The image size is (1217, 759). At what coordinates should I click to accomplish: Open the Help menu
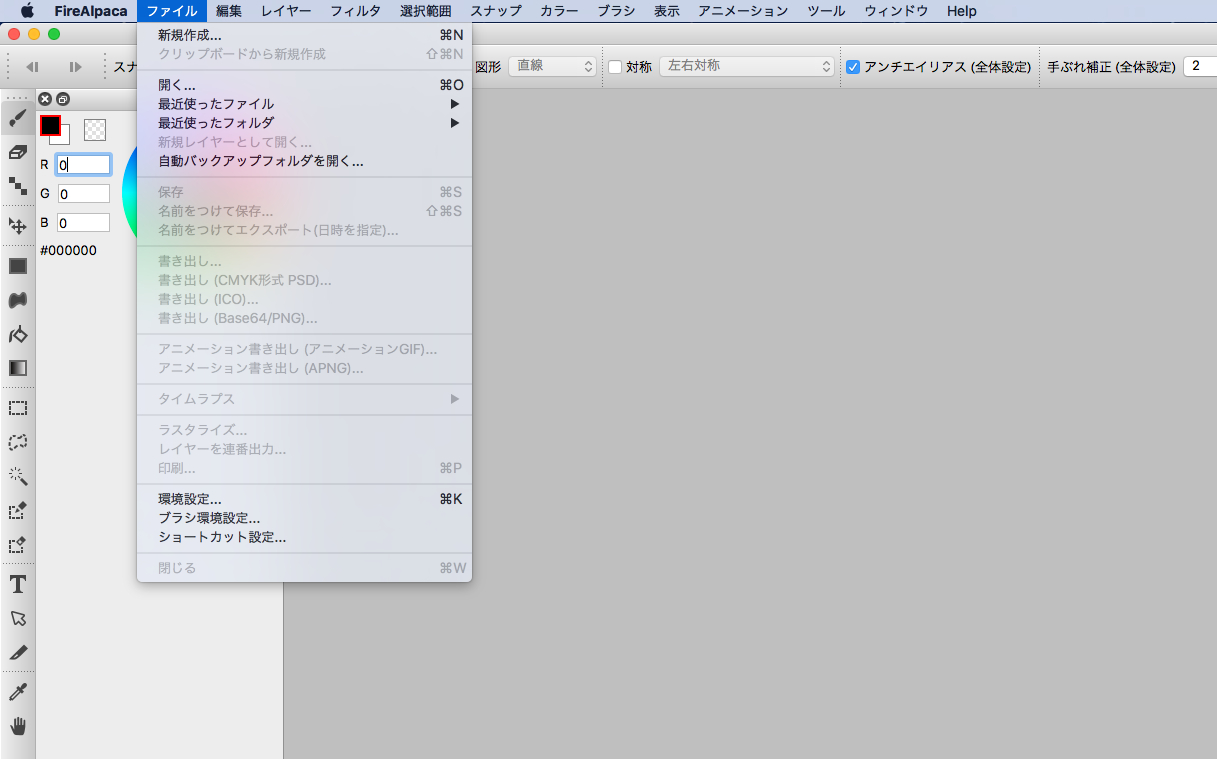(x=961, y=11)
